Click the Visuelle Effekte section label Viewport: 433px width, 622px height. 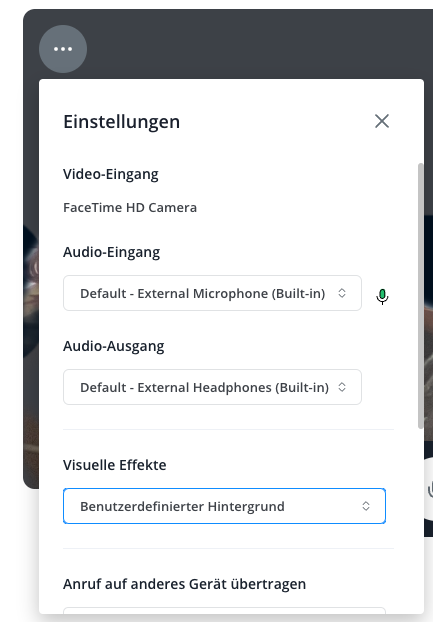pos(115,465)
